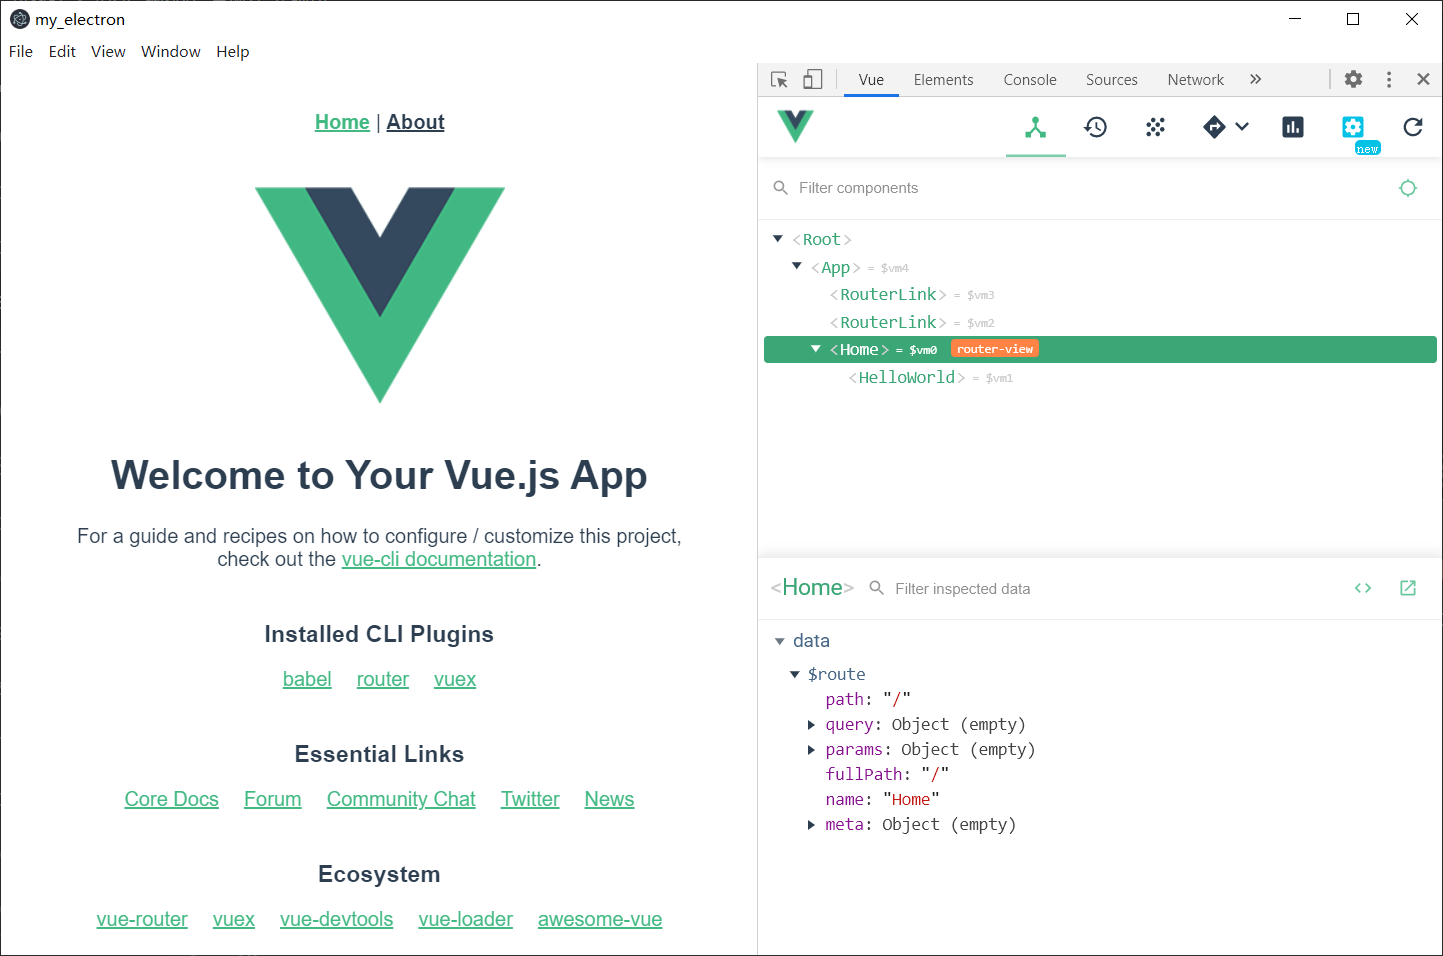Screen dimensions: 1443x956
Task: Collapse the data section arrow
Action: (780, 641)
